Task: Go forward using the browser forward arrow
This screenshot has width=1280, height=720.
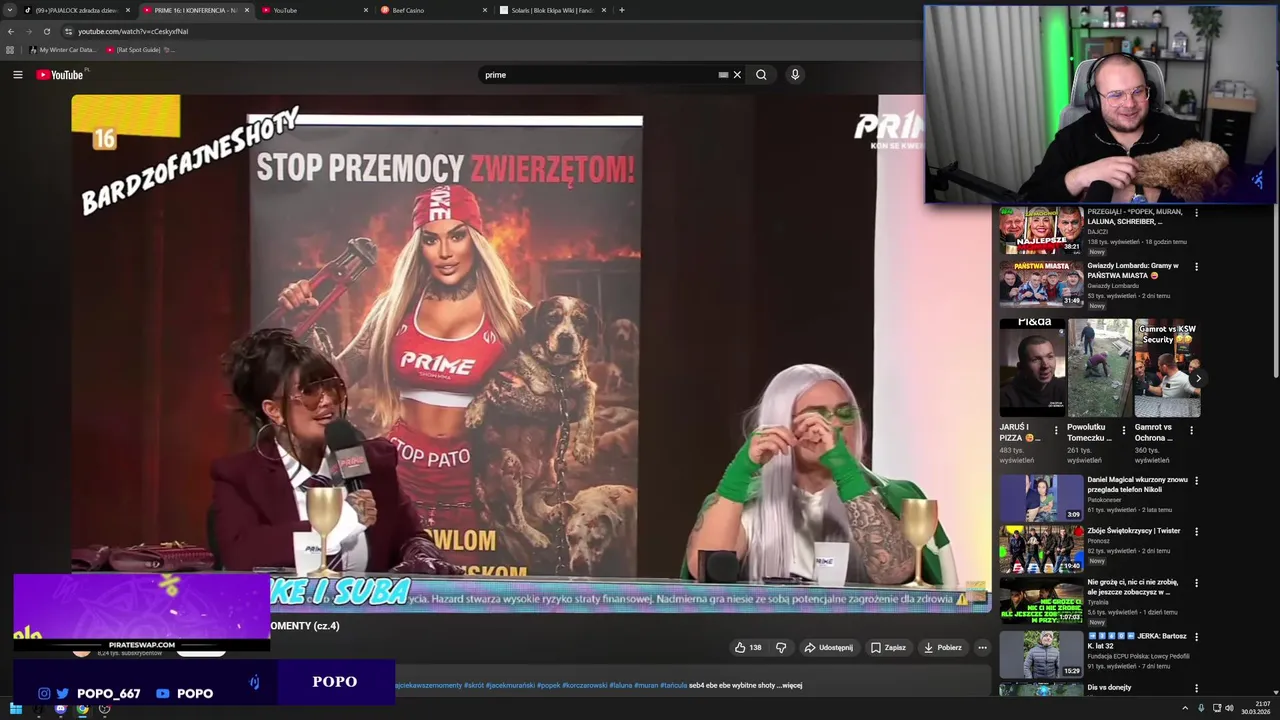Action: [28, 31]
